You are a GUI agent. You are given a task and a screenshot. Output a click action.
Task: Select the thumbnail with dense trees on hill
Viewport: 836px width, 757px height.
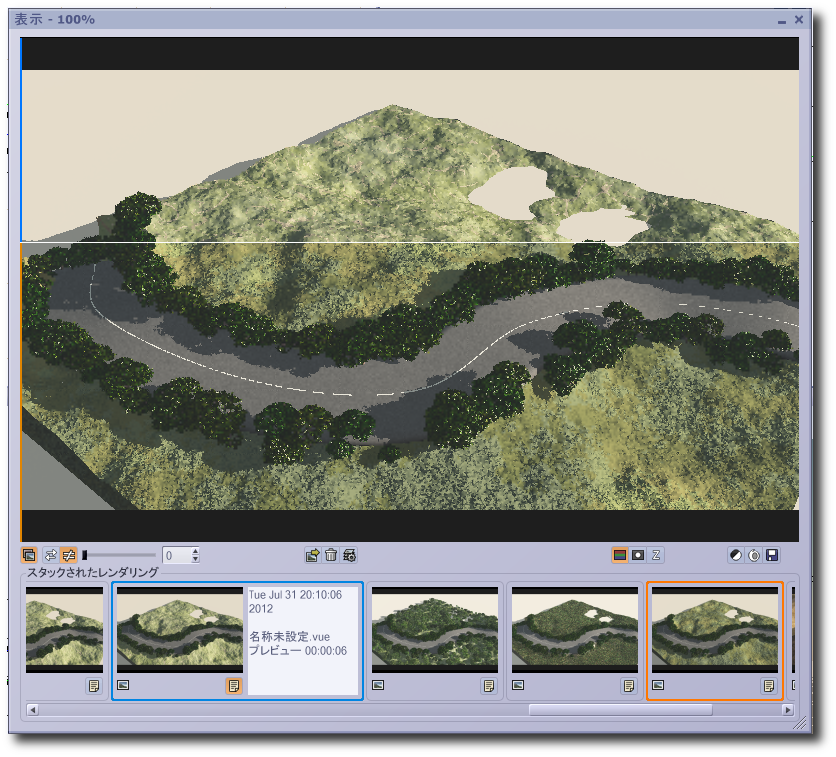(x=435, y=630)
